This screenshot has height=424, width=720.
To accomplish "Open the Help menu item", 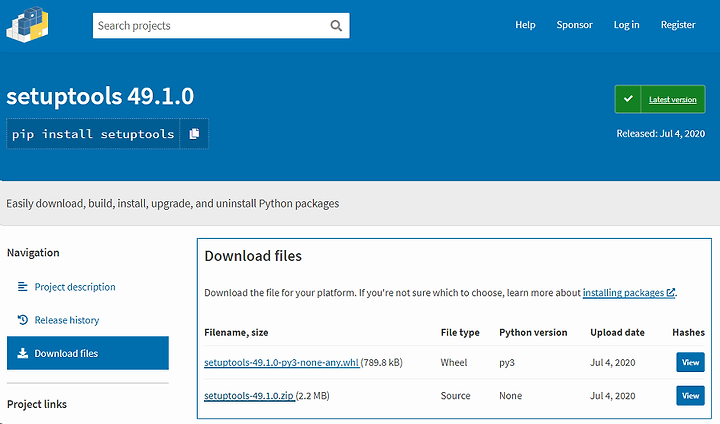I will point(525,25).
